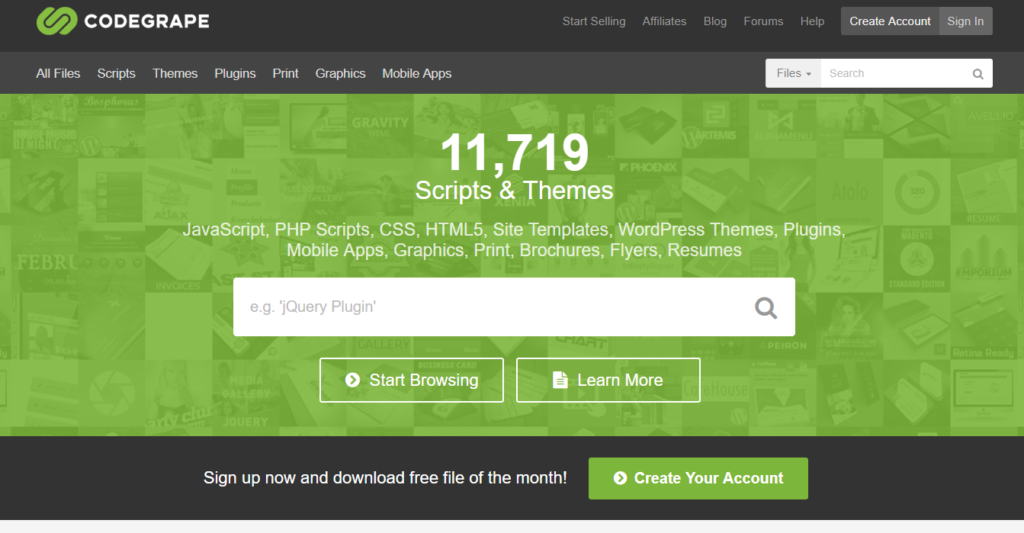Go to the Blog page

click(x=714, y=21)
